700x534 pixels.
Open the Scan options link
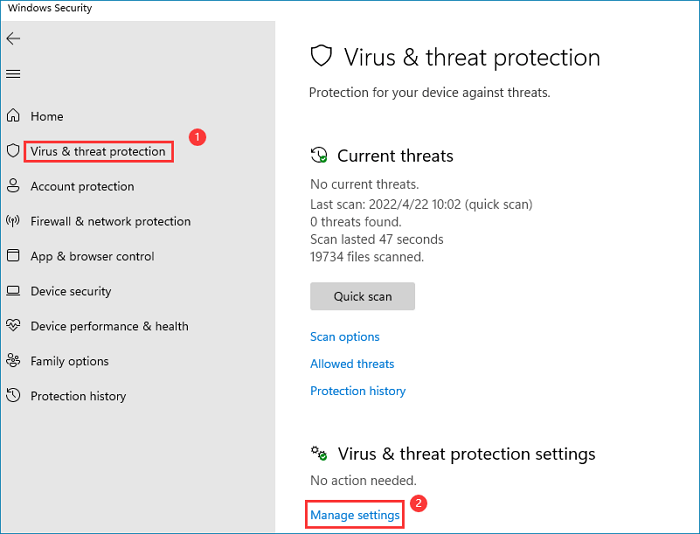345,337
